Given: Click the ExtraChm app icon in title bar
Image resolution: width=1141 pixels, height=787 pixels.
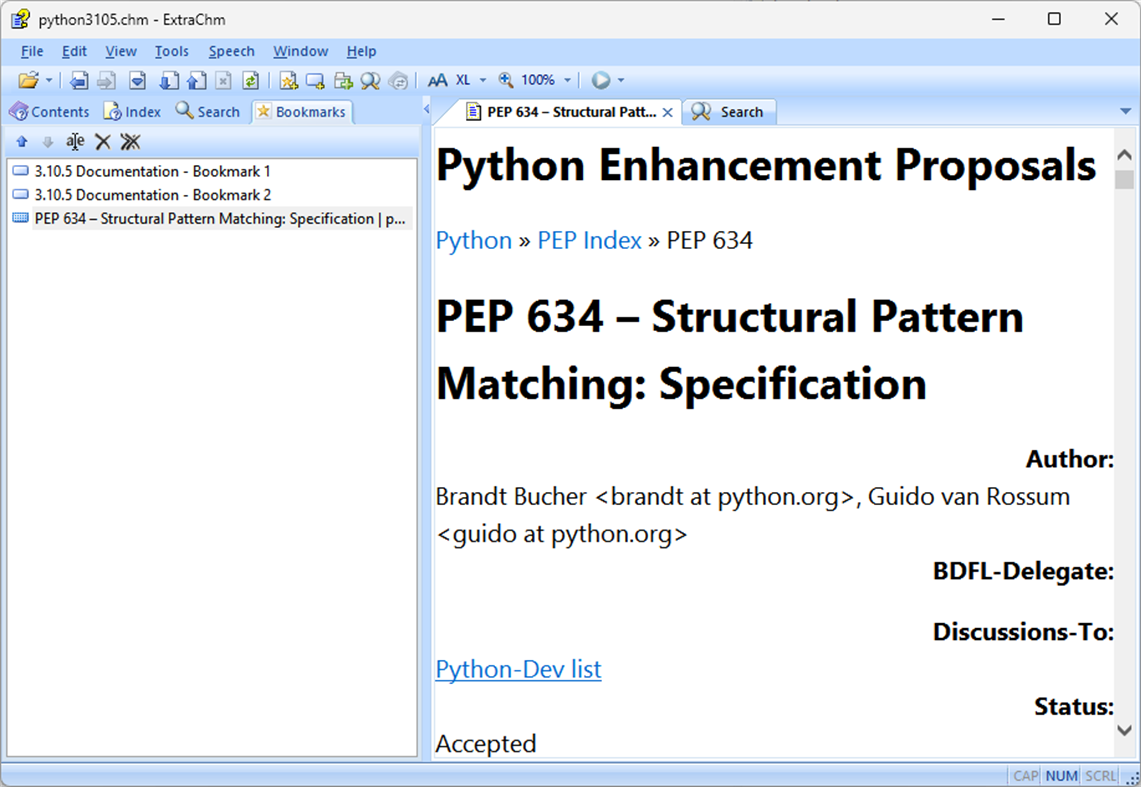Looking at the screenshot, I should point(20,19).
